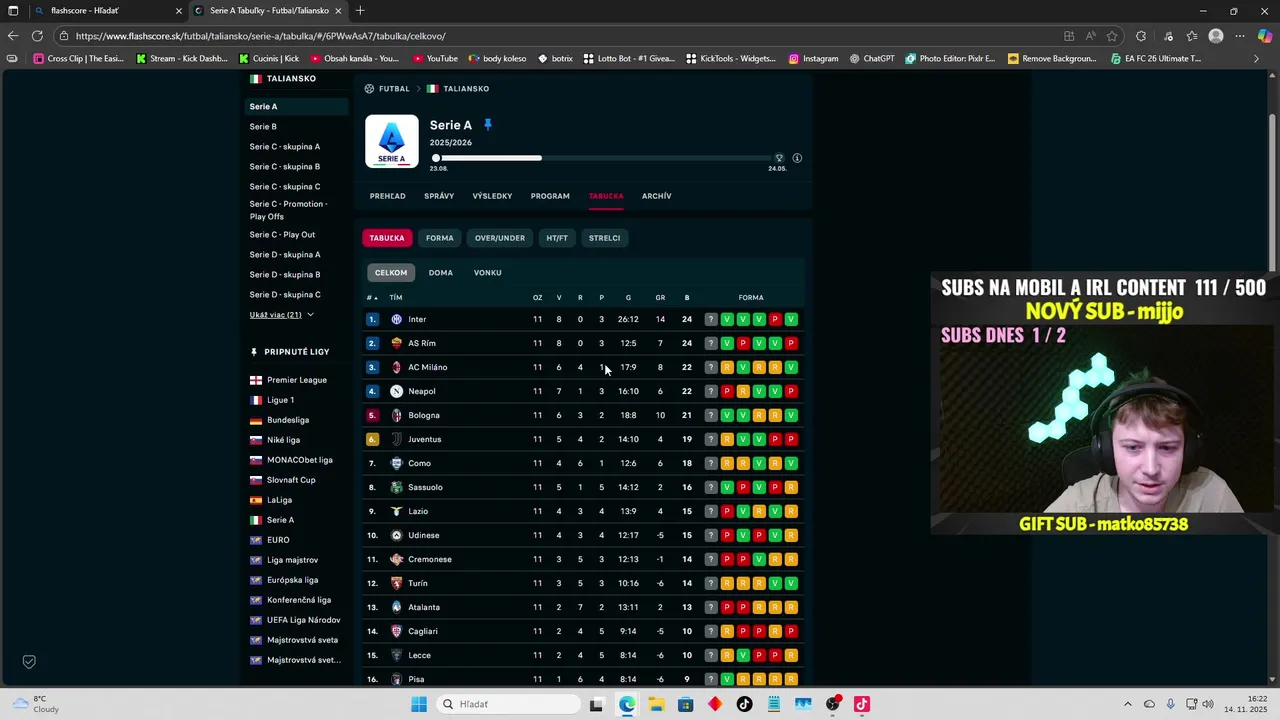The image size is (1280, 720).
Task: Click the shield icon at bottom left
Action: (29, 662)
